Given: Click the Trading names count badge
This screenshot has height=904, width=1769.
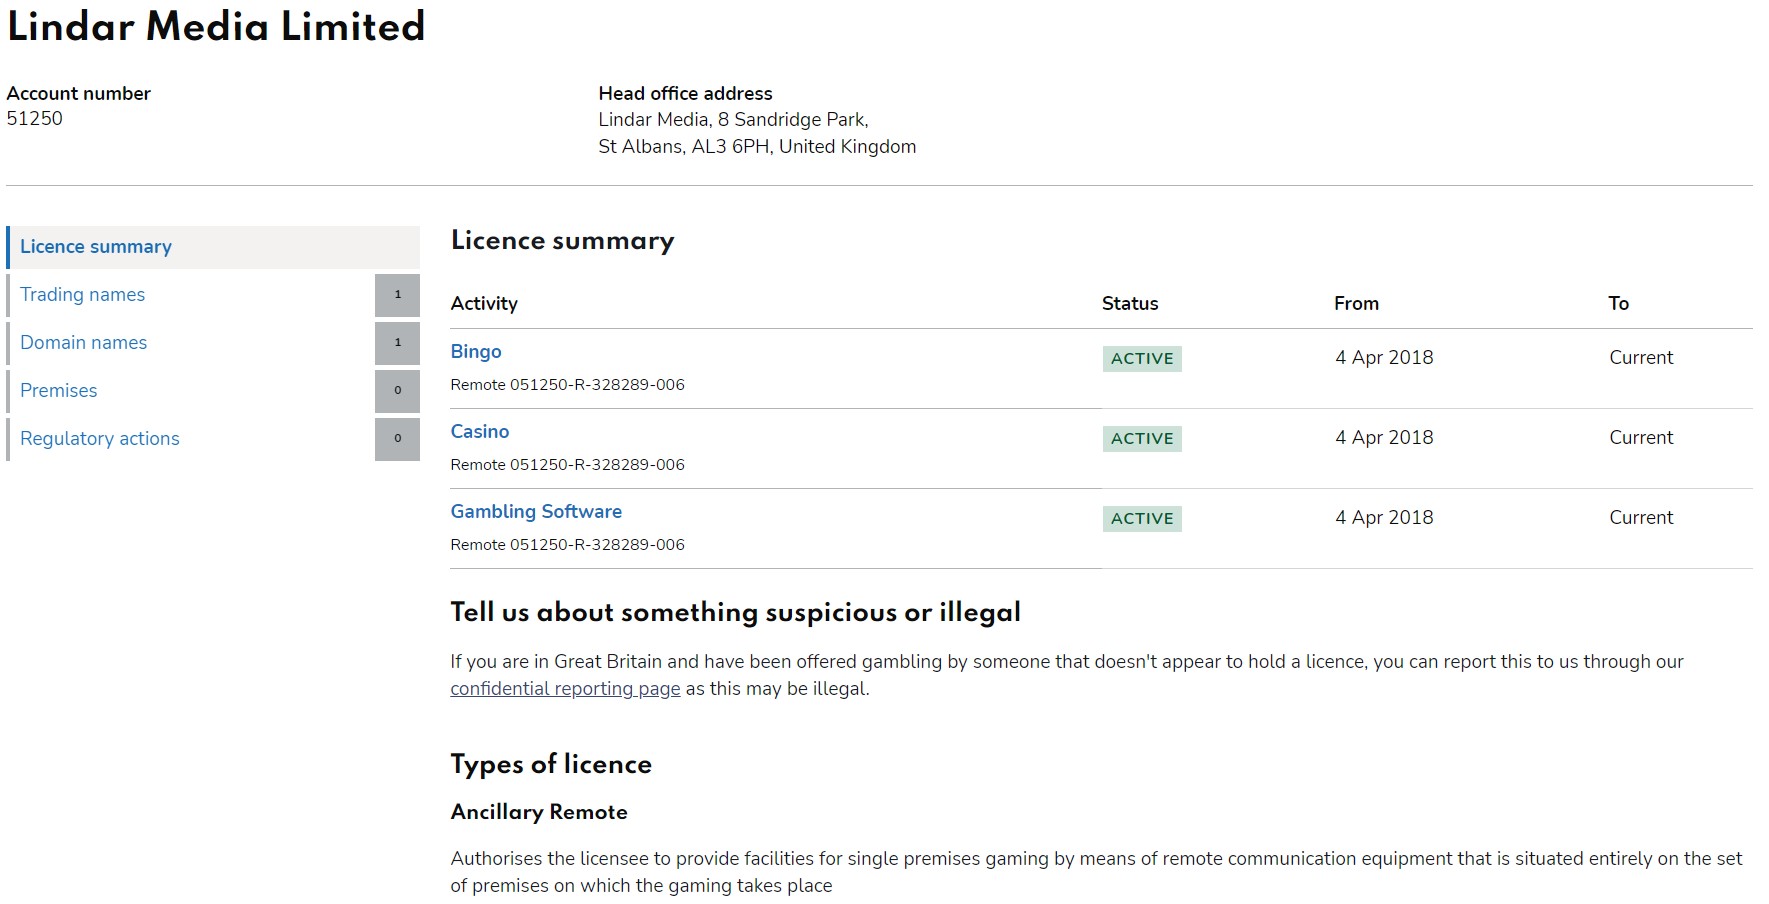Looking at the screenshot, I should 397,295.
